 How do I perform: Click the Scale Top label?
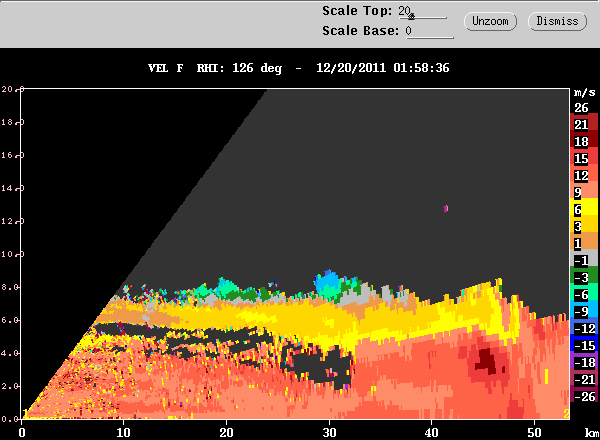(x=357, y=11)
